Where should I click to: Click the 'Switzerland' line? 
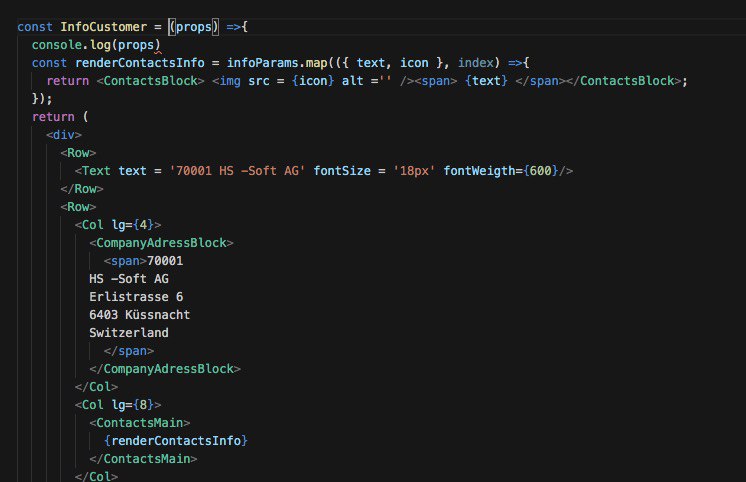(129, 333)
